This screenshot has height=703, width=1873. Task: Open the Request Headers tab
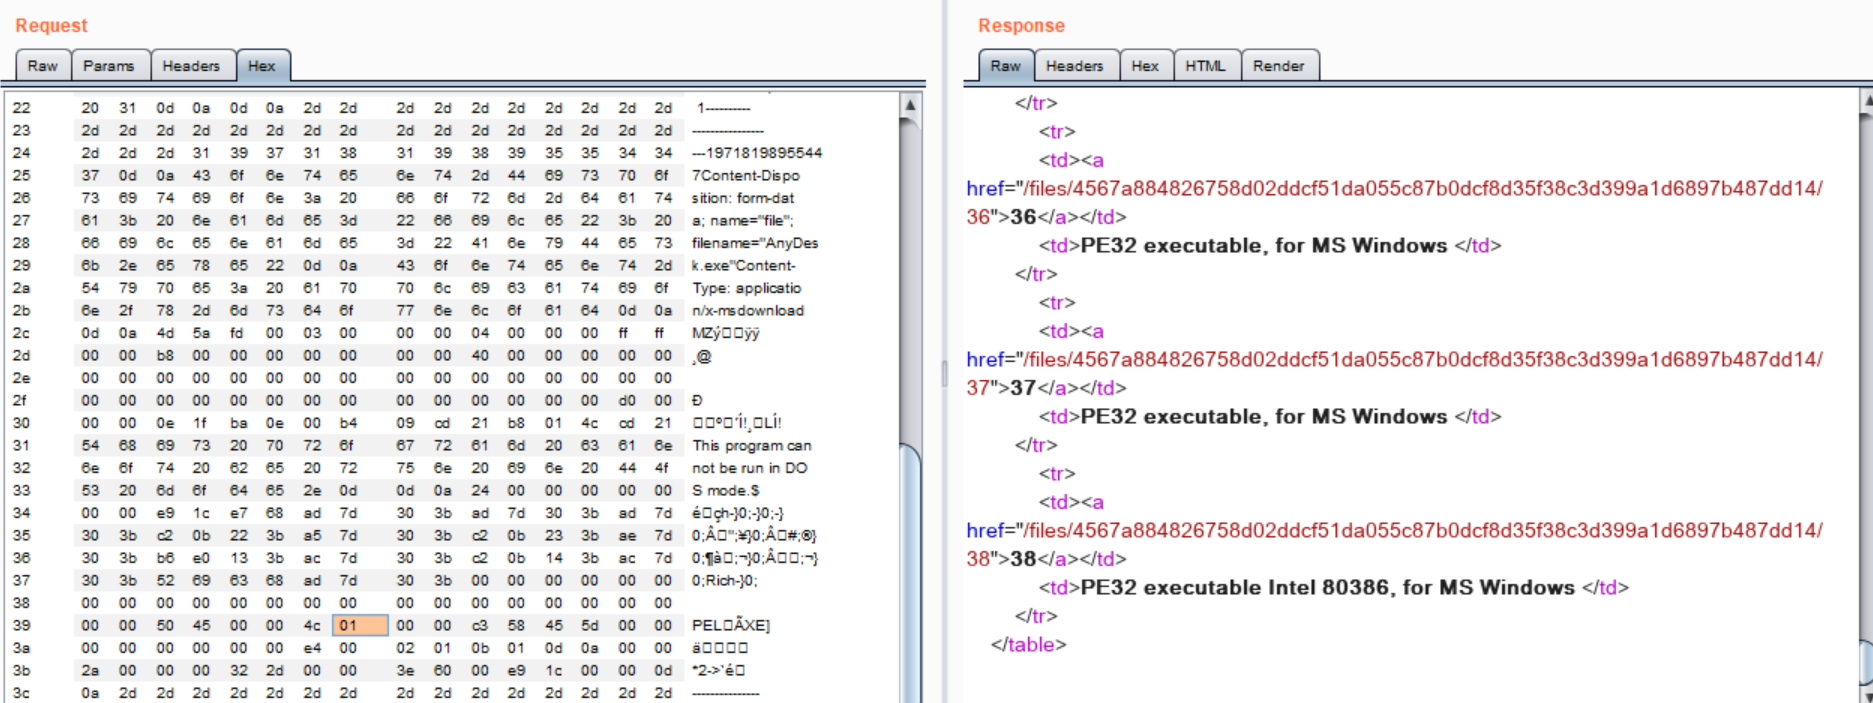[191, 66]
